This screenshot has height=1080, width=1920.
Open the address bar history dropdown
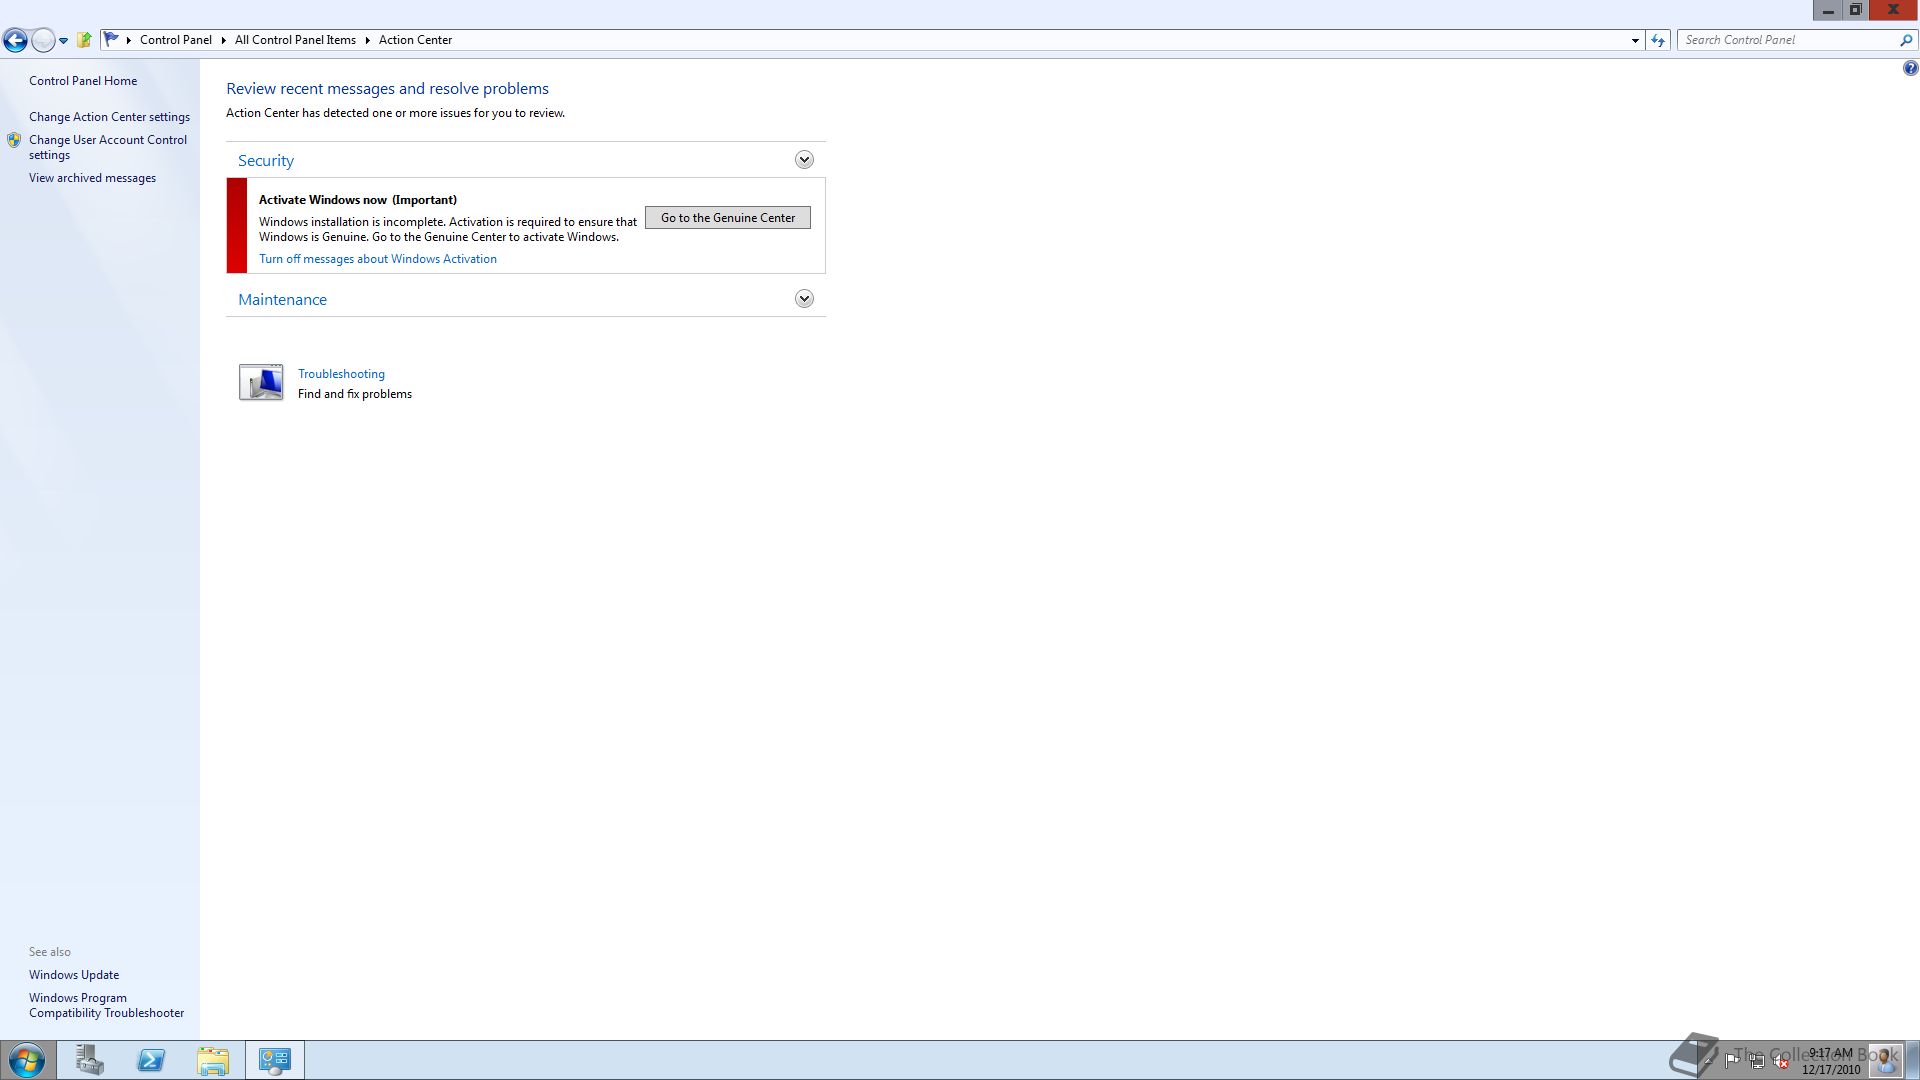tap(1635, 40)
